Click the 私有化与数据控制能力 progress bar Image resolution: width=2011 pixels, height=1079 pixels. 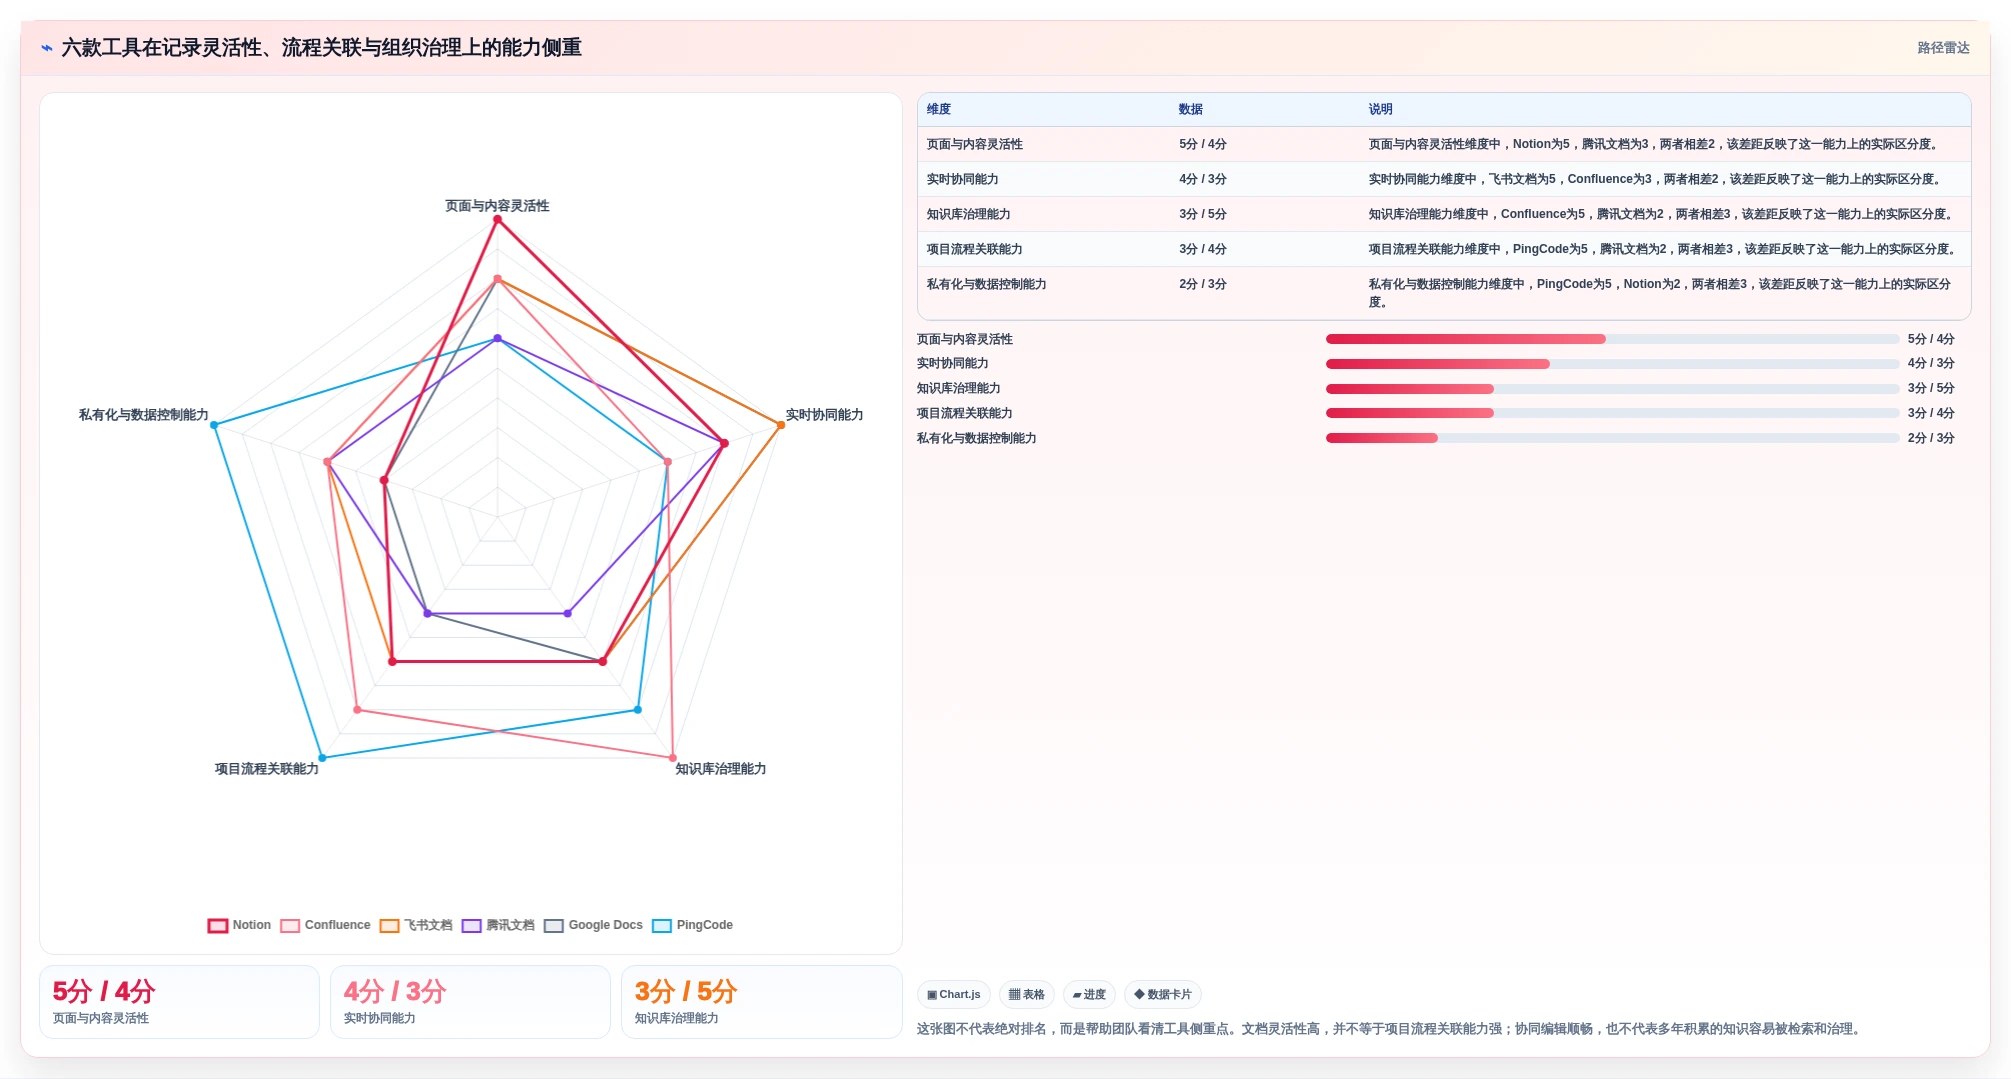1612,438
